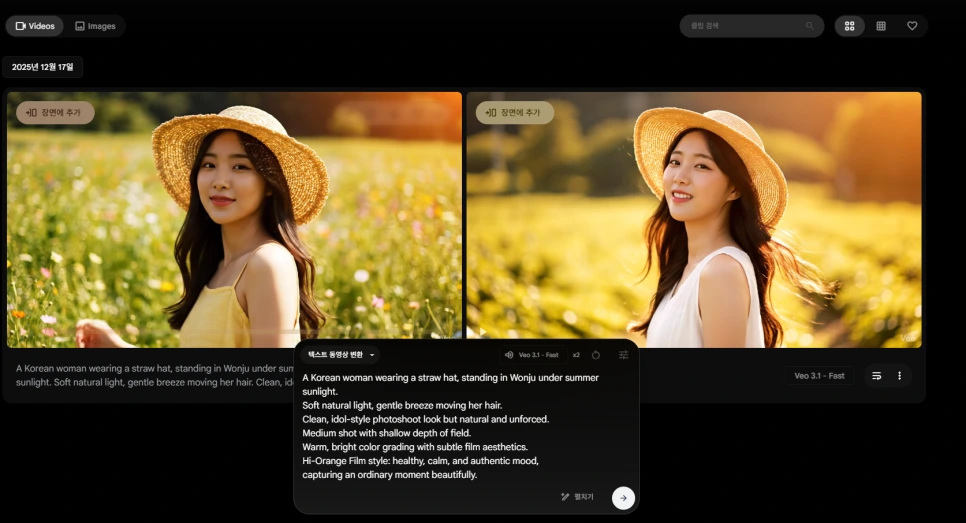Open the sliders settings icon in the prompt box

(623, 355)
